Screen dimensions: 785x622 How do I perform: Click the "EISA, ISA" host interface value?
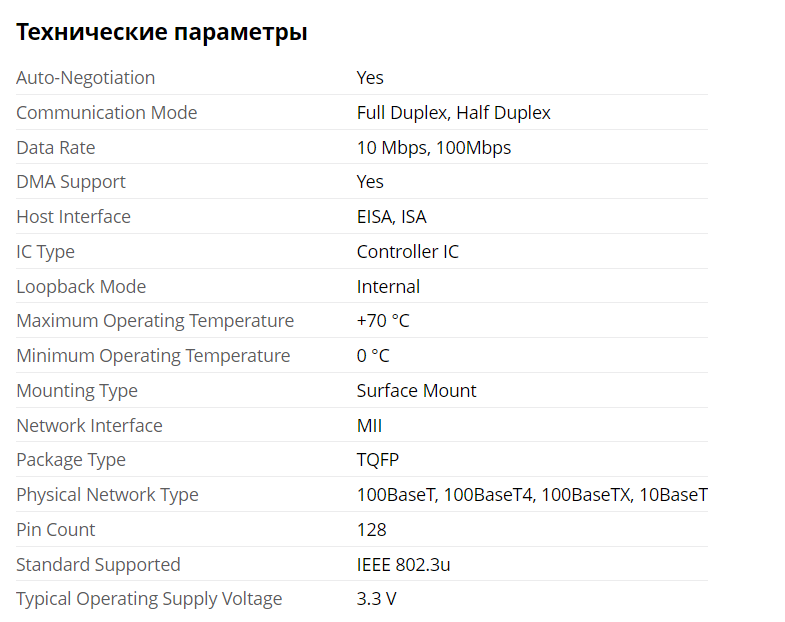391,217
